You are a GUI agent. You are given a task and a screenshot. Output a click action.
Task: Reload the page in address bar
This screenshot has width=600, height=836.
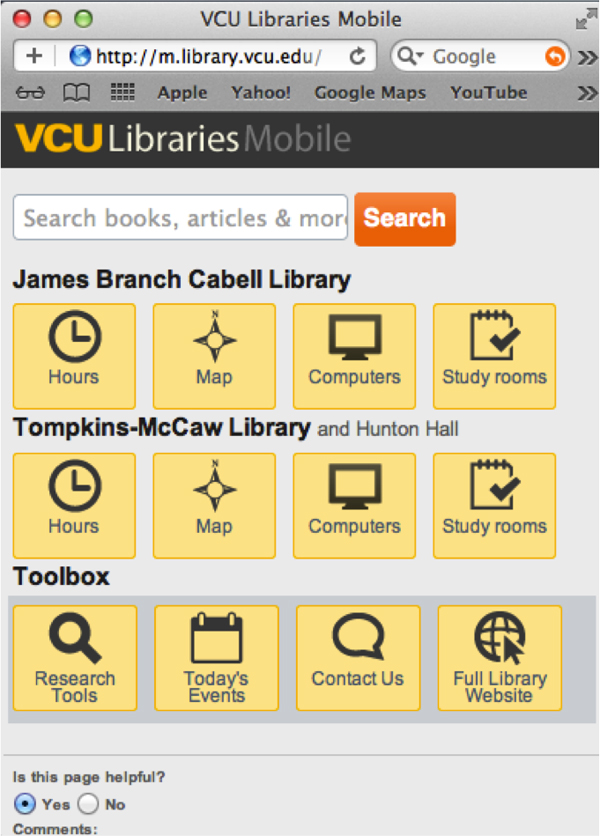(x=357, y=57)
